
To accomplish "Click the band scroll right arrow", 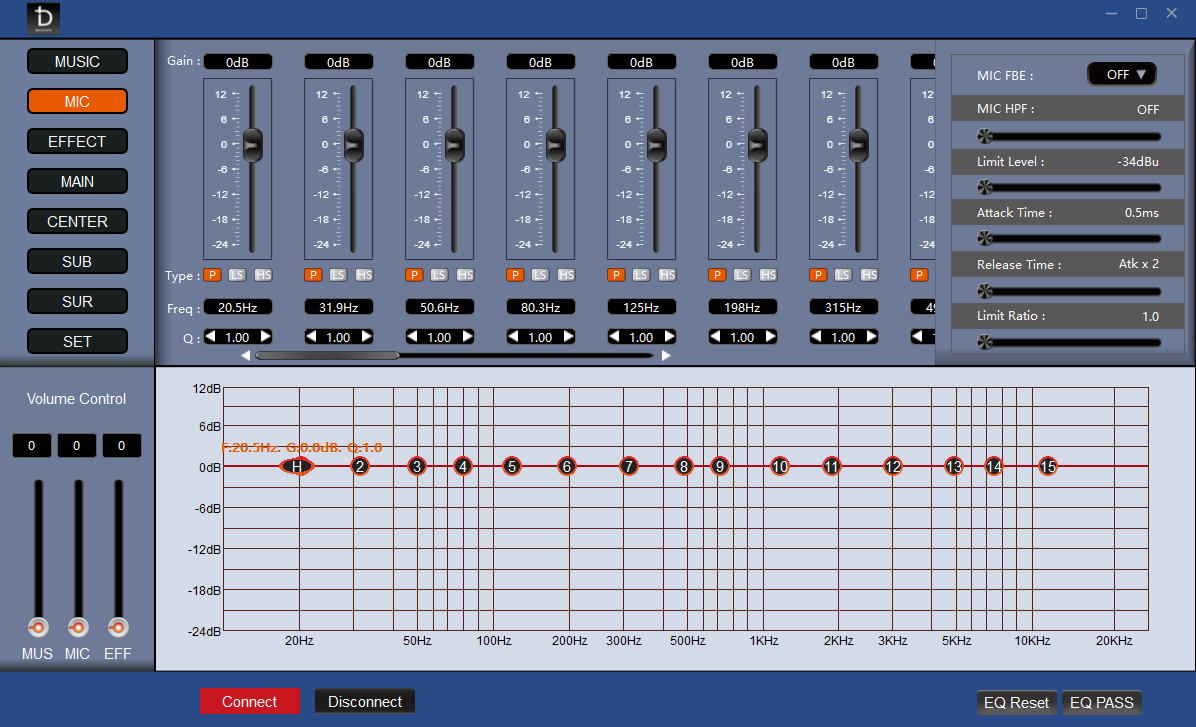I will click(666, 355).
